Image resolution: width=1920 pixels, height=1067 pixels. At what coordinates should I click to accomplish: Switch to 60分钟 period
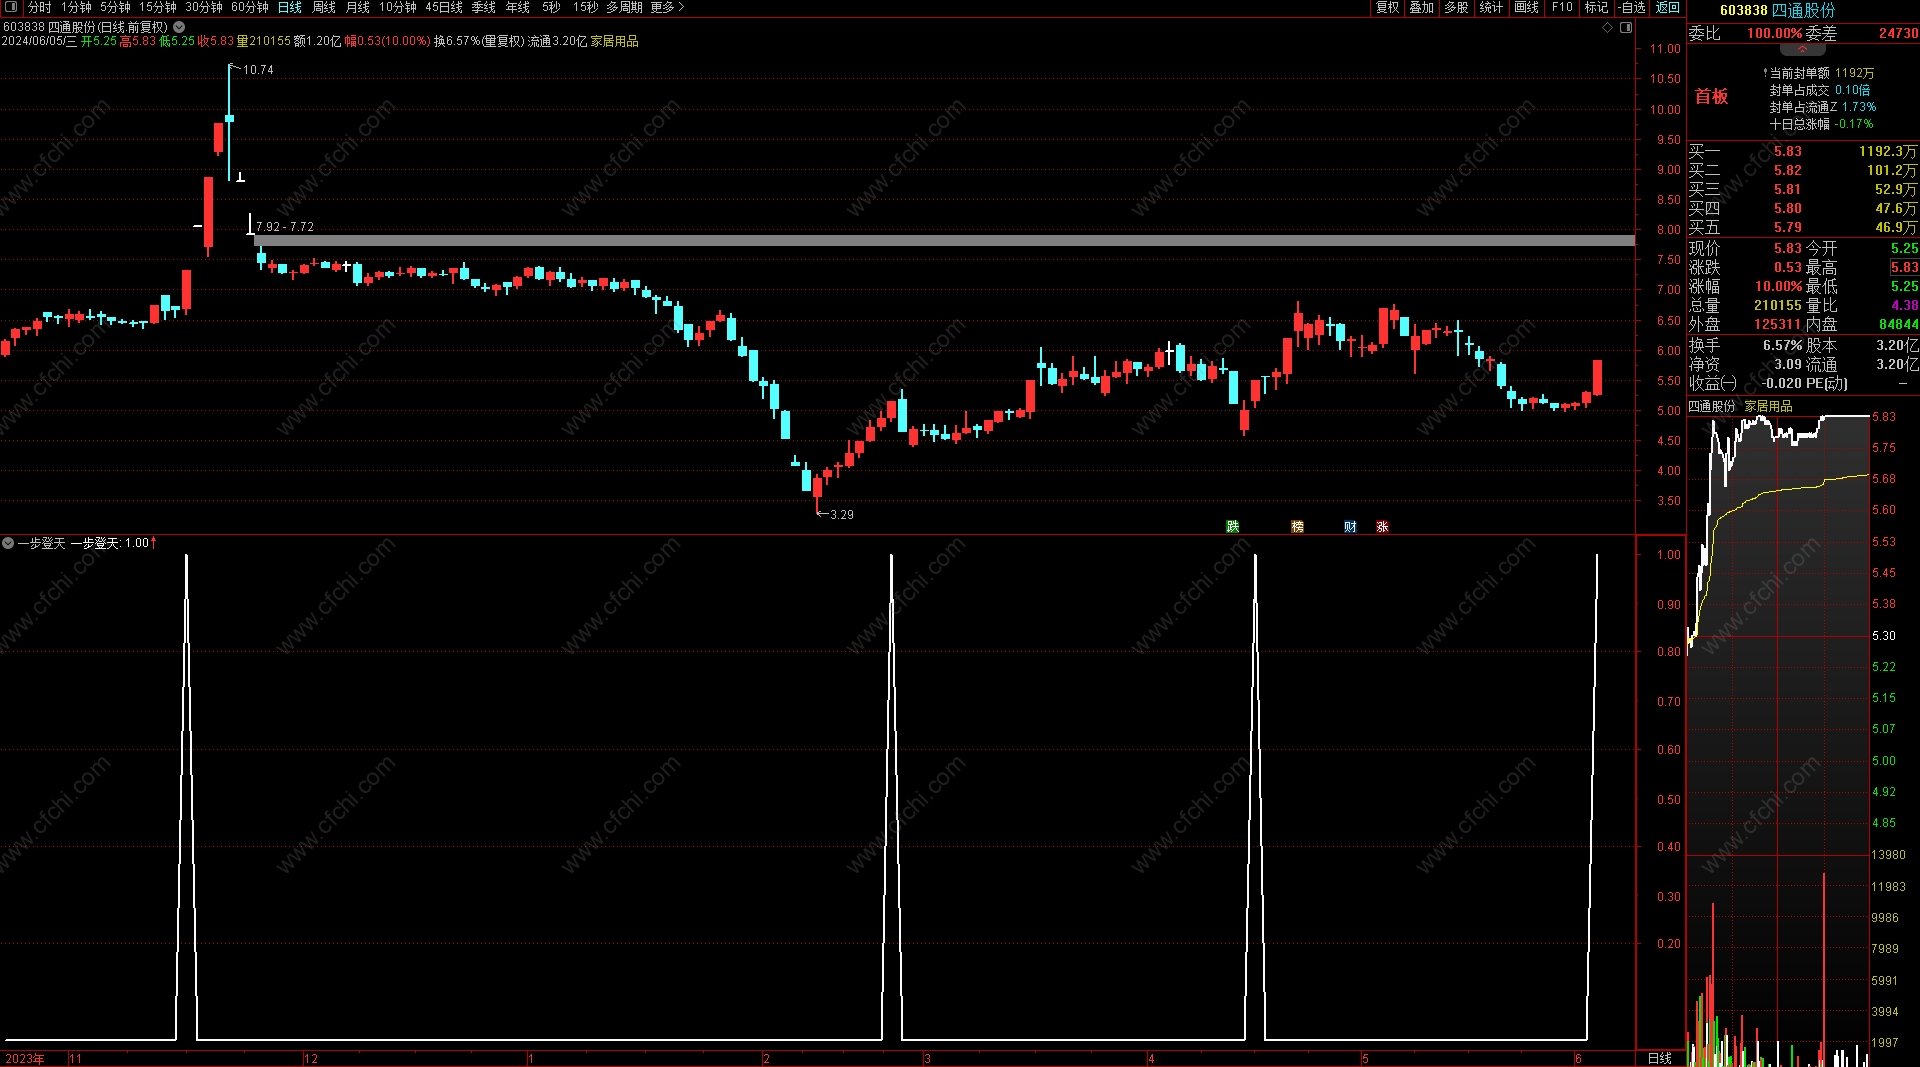coord(250,7)
